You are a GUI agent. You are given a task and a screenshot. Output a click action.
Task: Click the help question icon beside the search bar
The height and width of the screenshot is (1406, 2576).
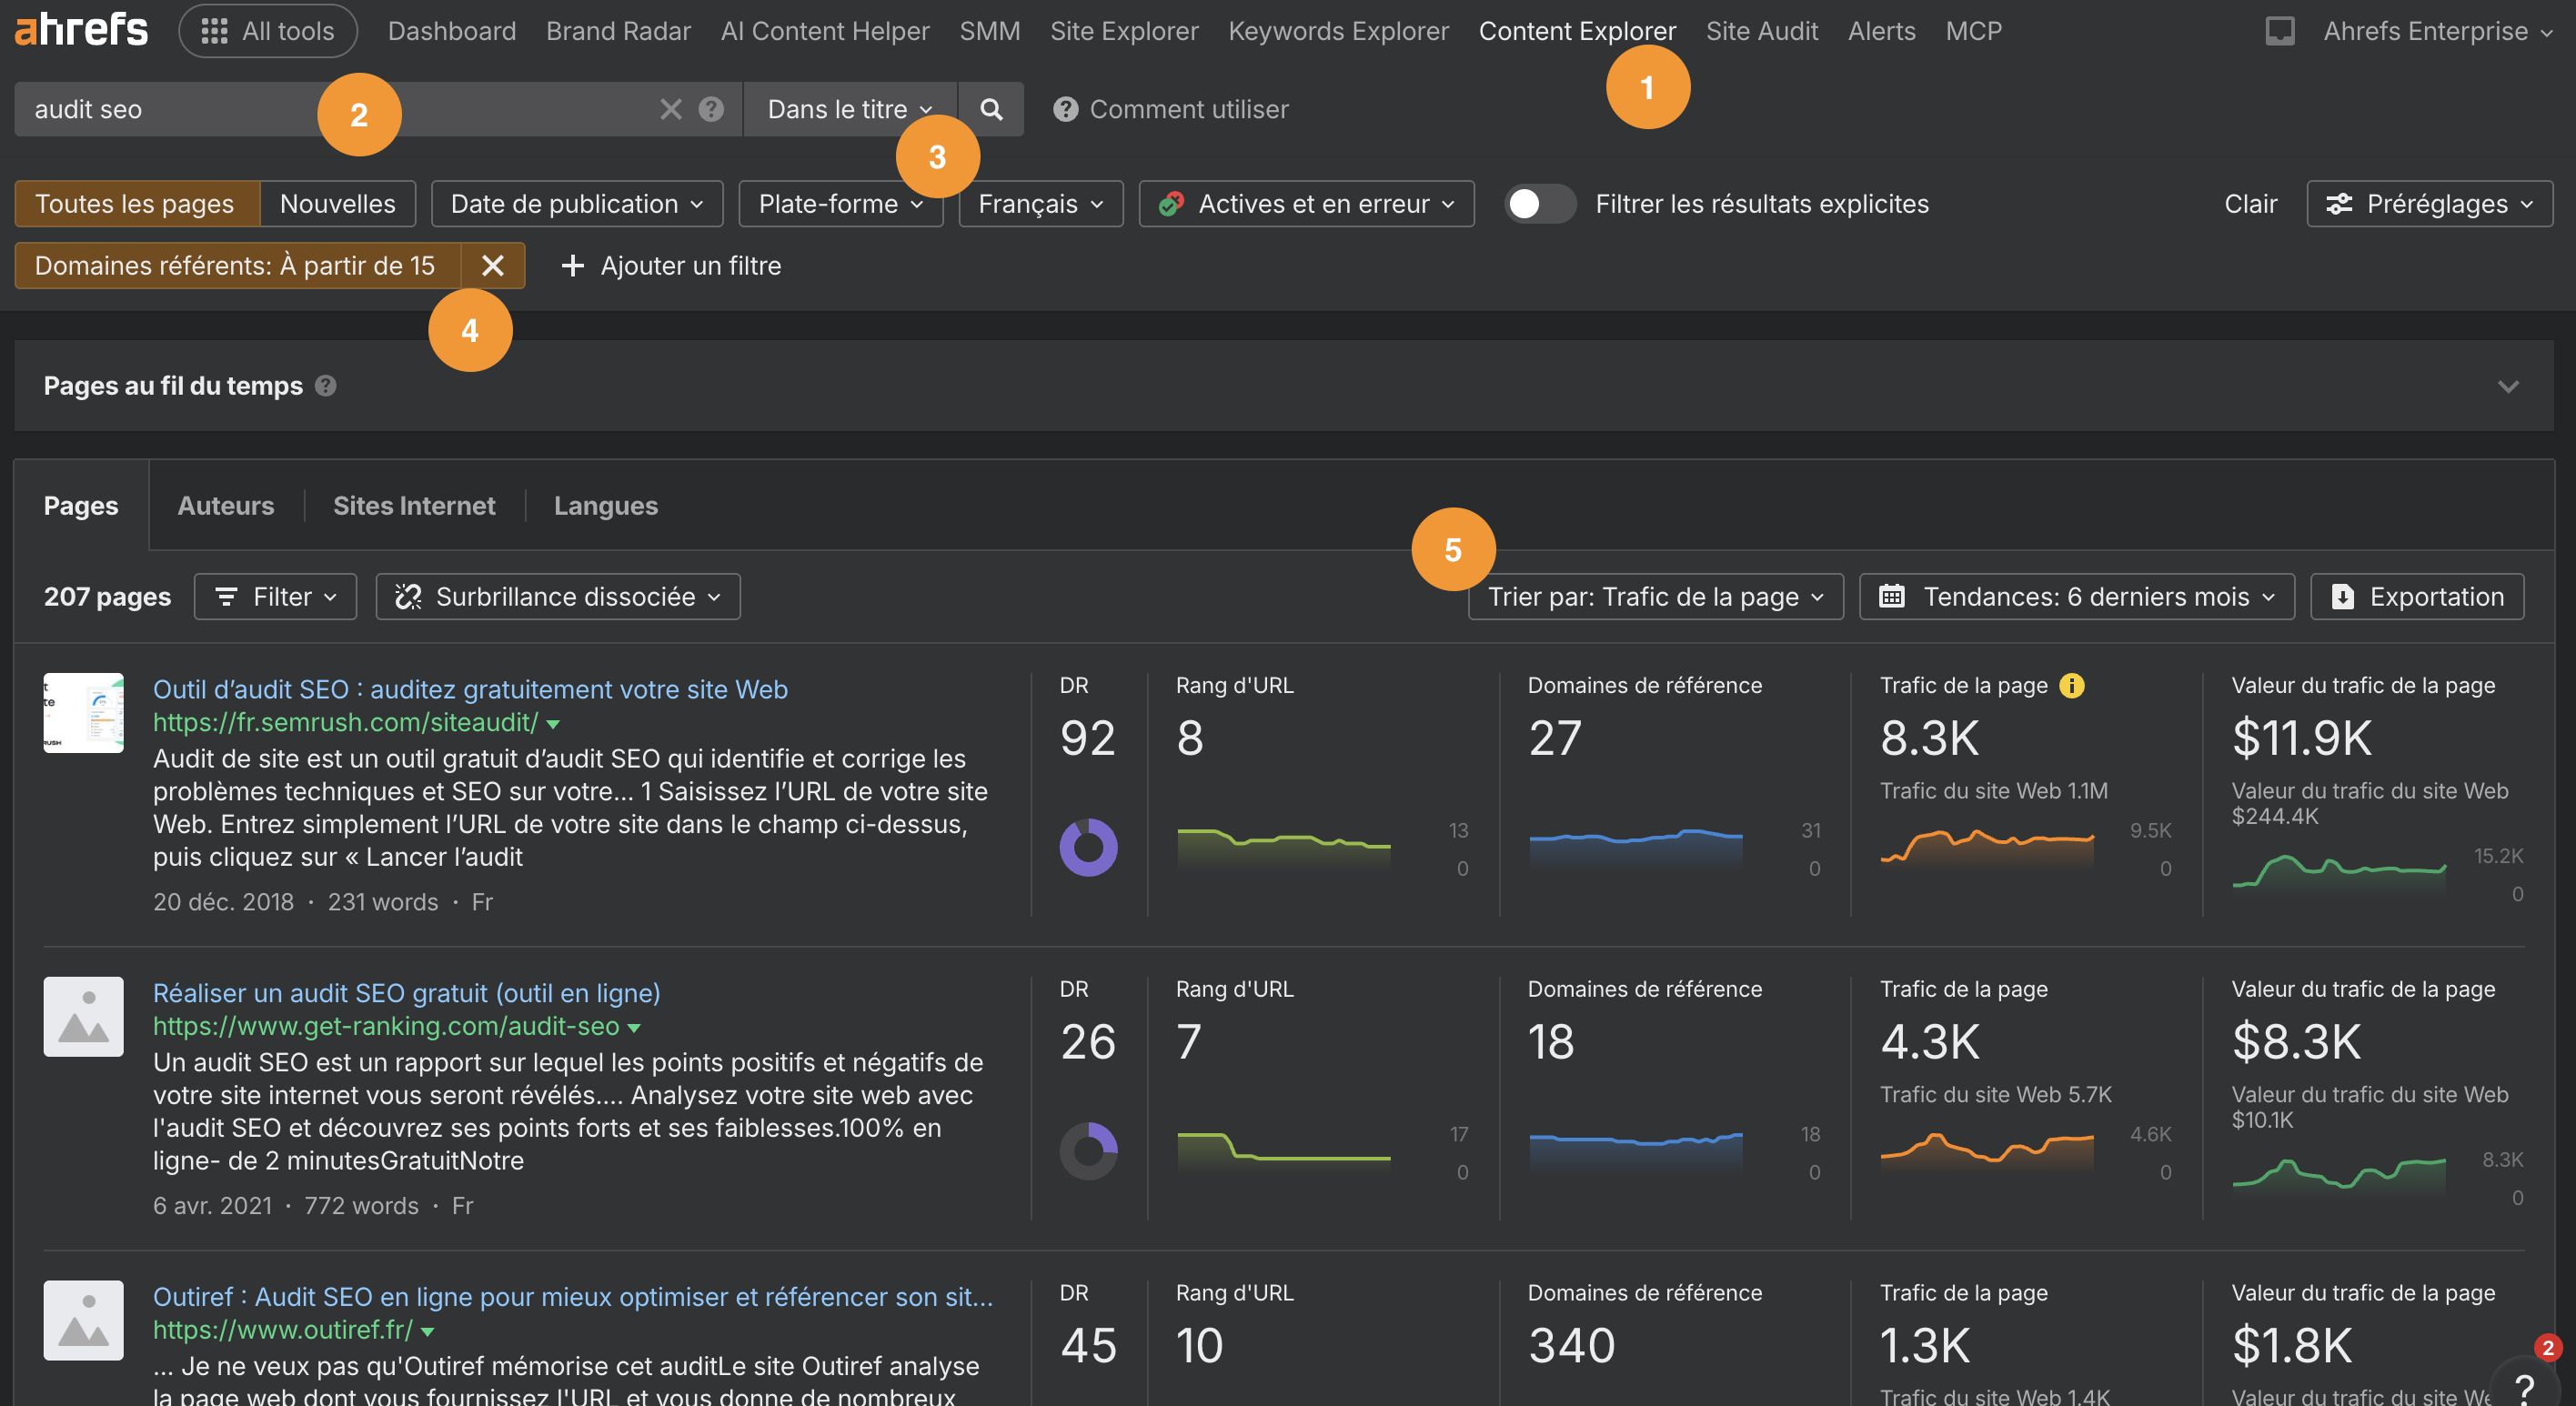pos(712,109)
